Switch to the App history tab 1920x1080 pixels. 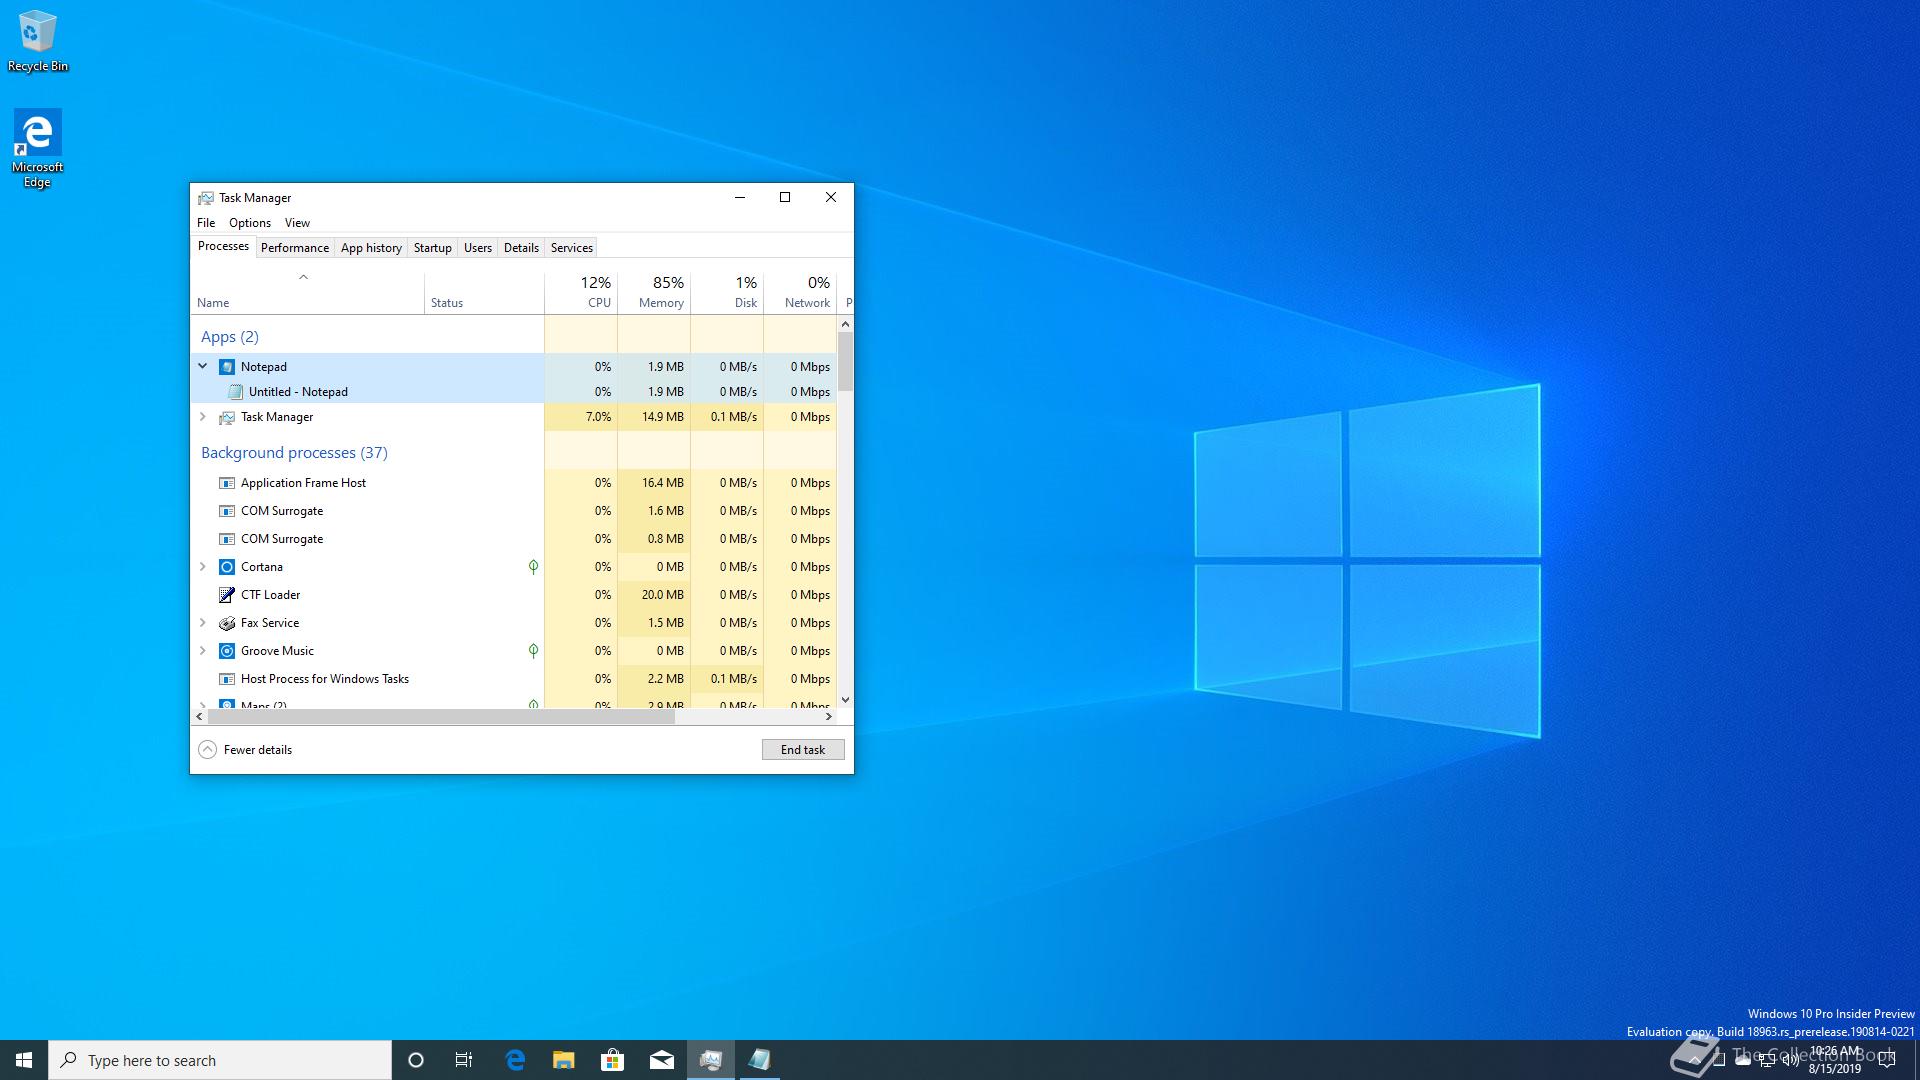(x=371, y=248)
